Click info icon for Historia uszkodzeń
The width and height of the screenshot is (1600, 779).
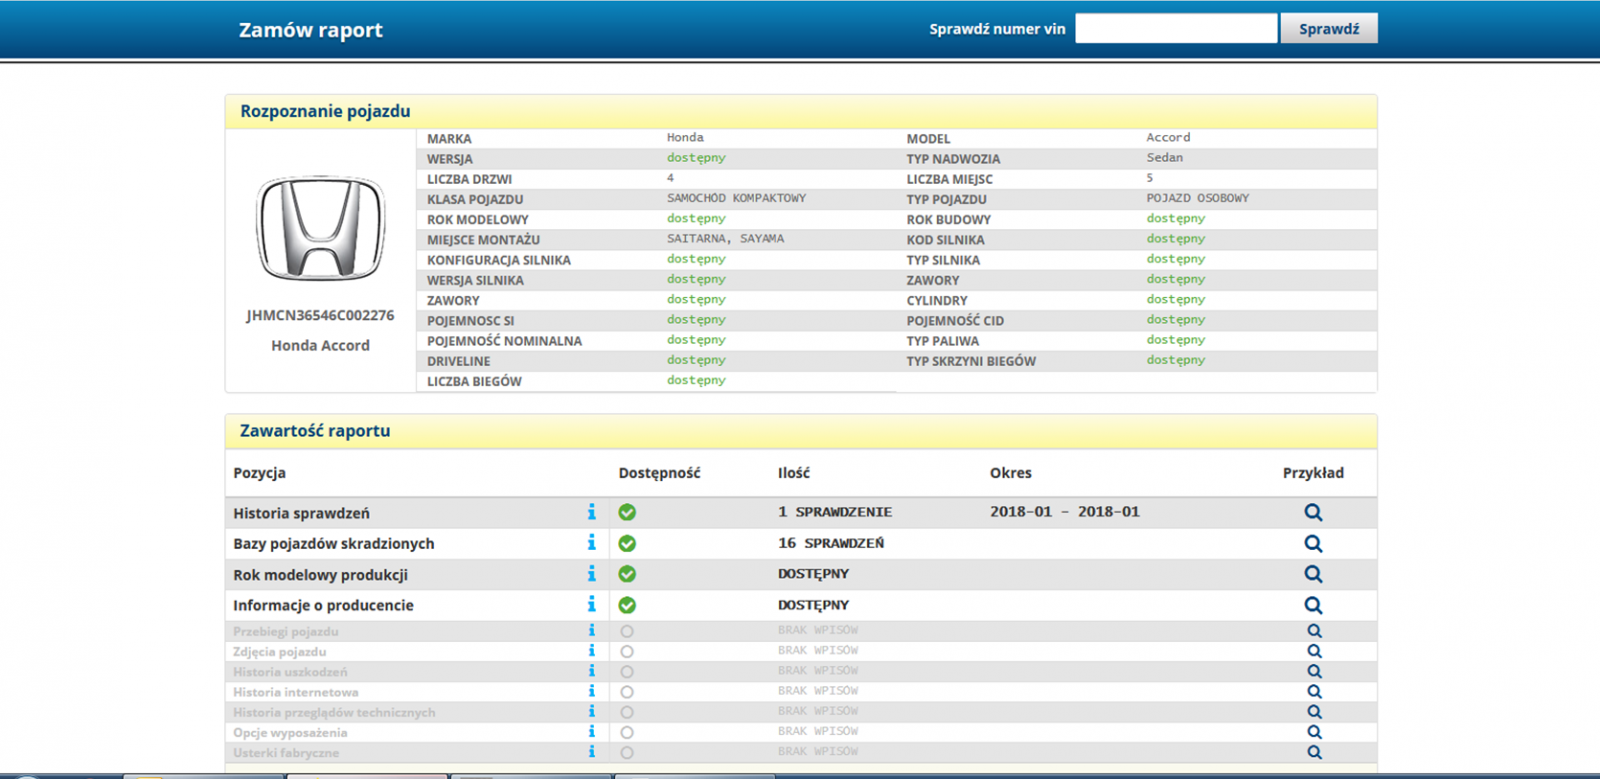(x=591, y=671)
